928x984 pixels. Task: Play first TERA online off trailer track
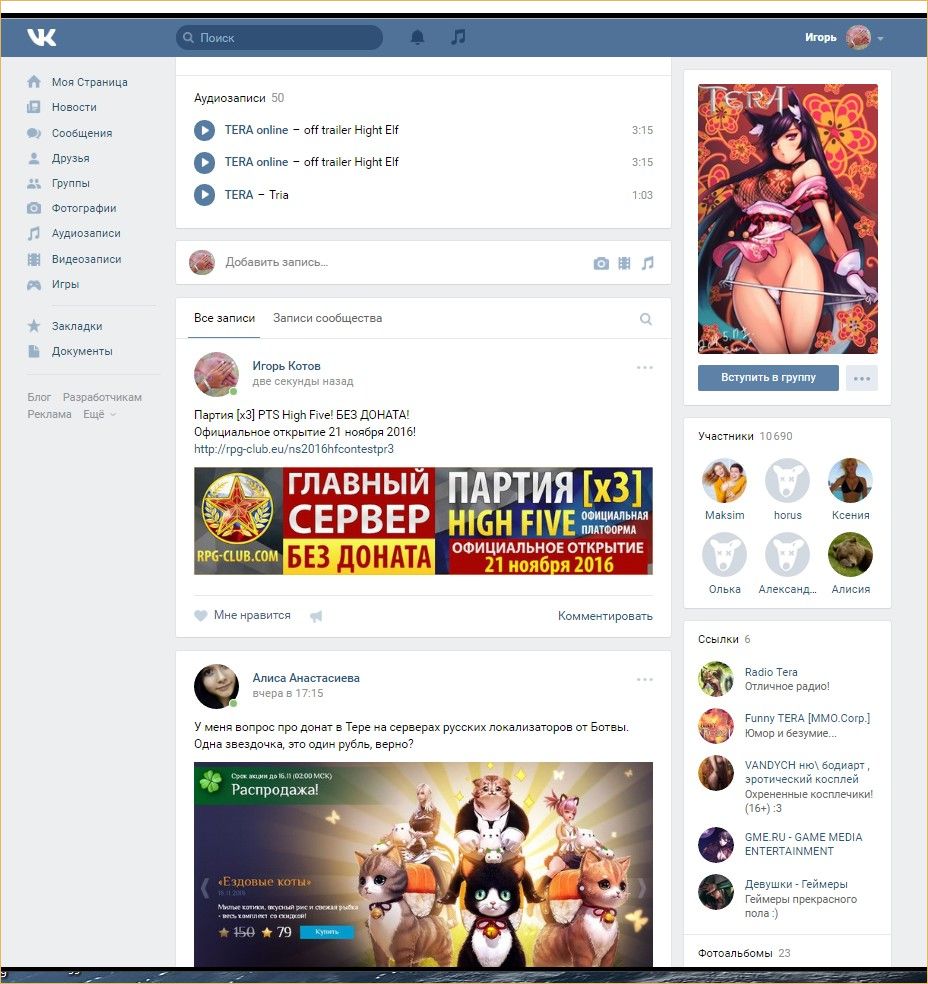point(204,131)
